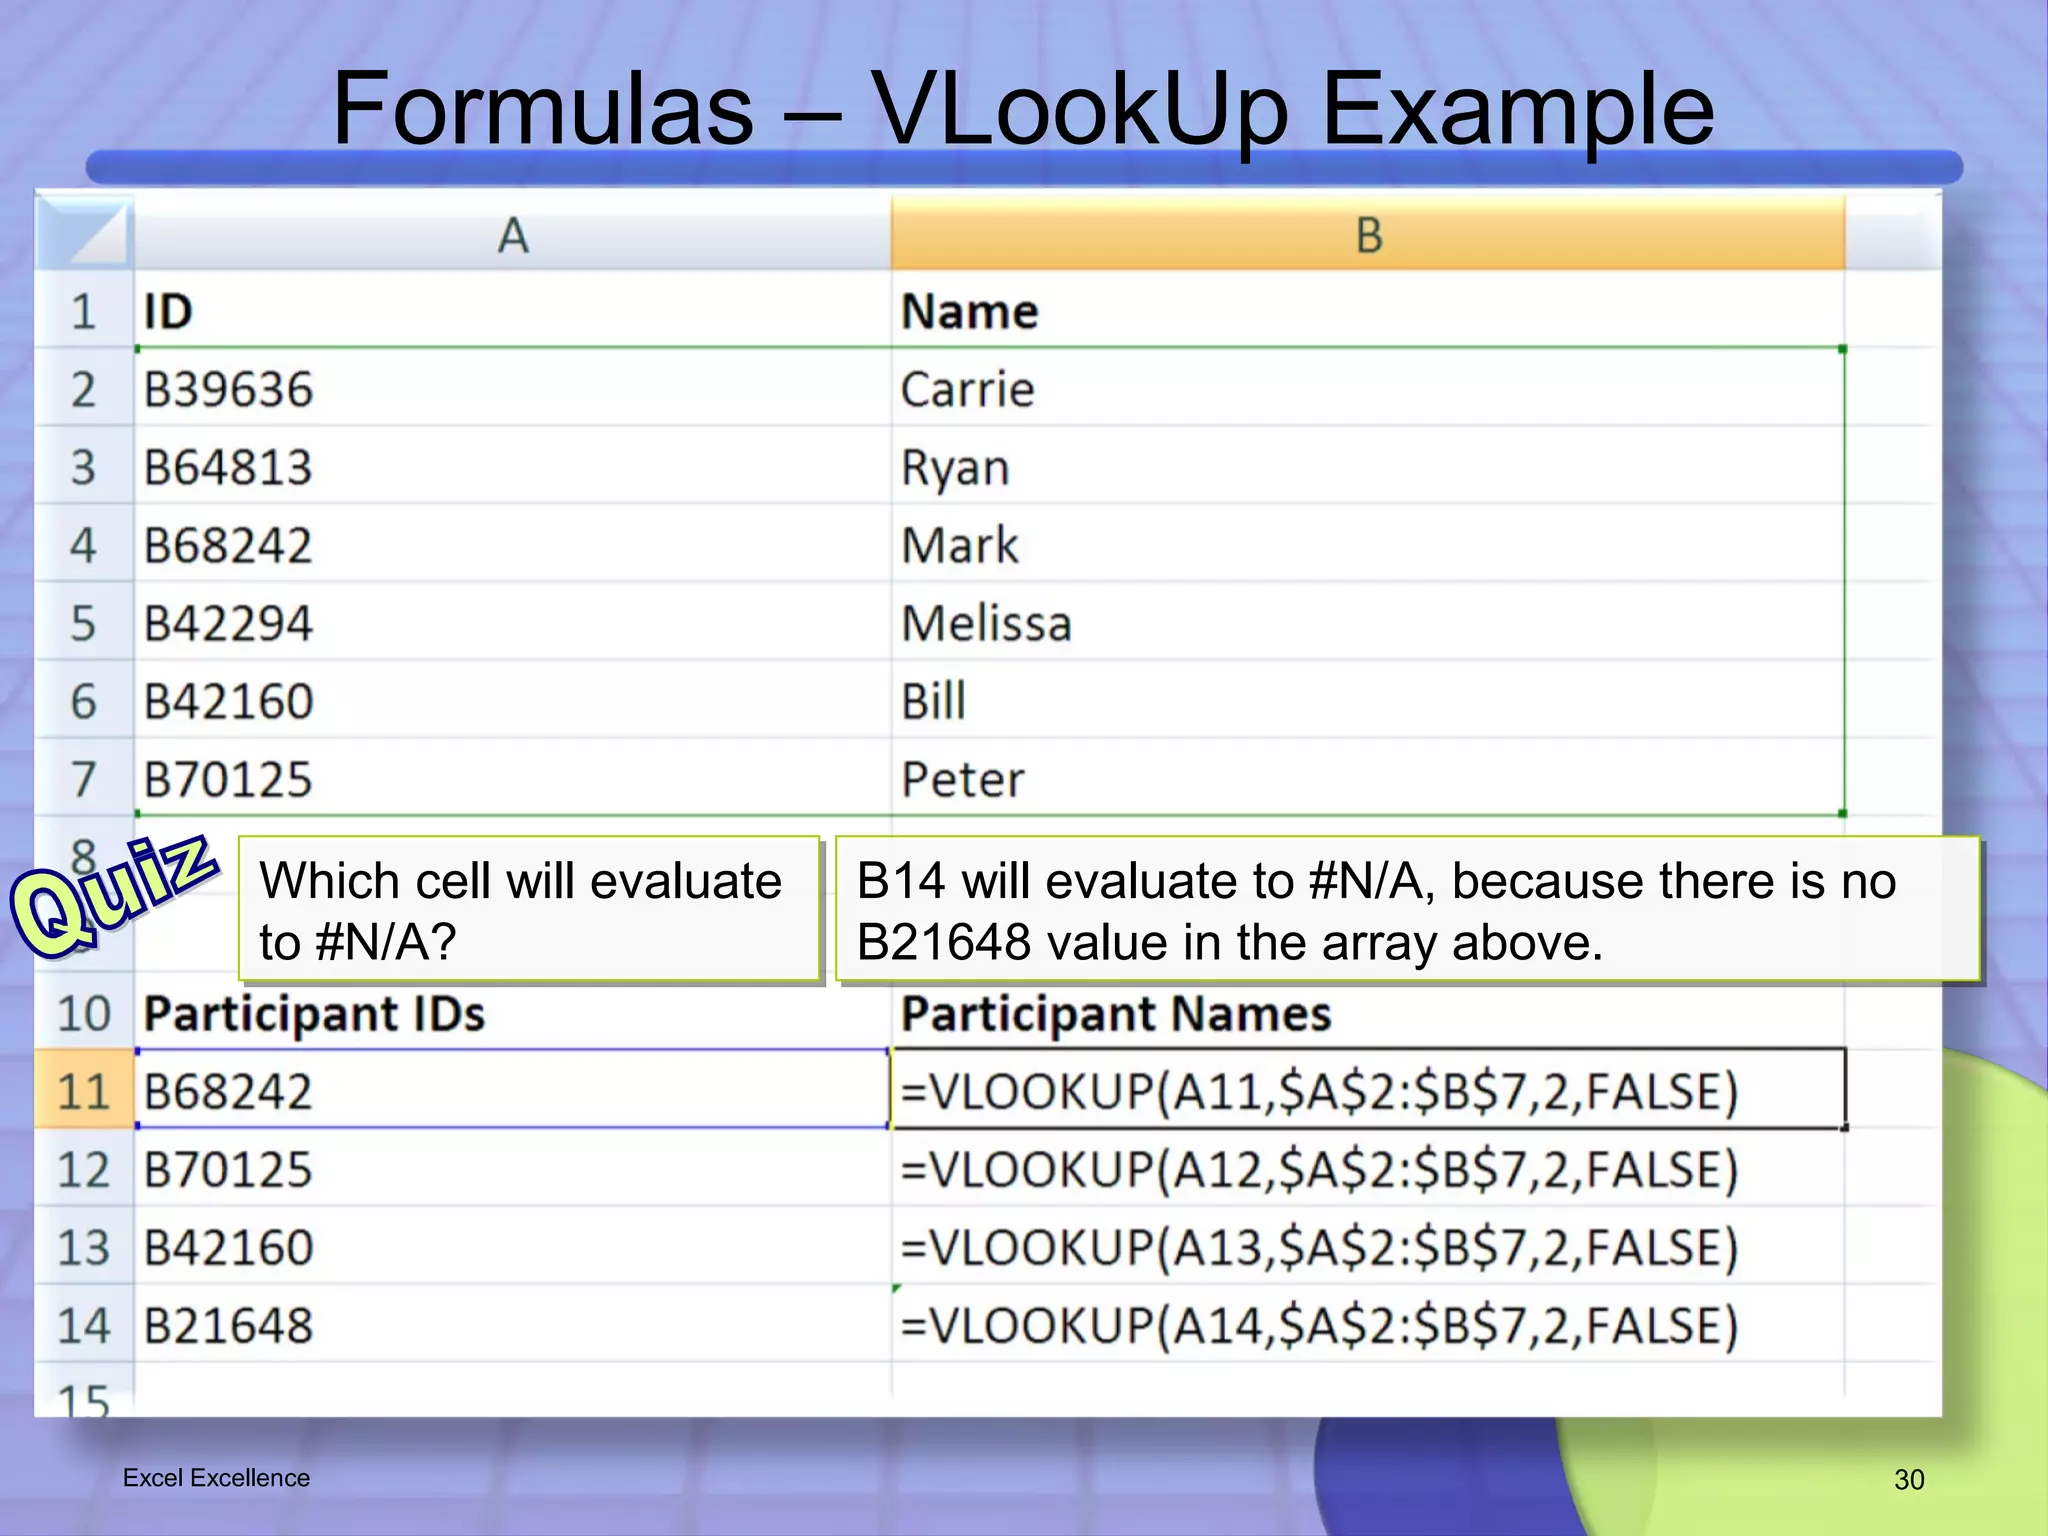Click the VLOOKUP formula referencing A12

point(1368,1168)
